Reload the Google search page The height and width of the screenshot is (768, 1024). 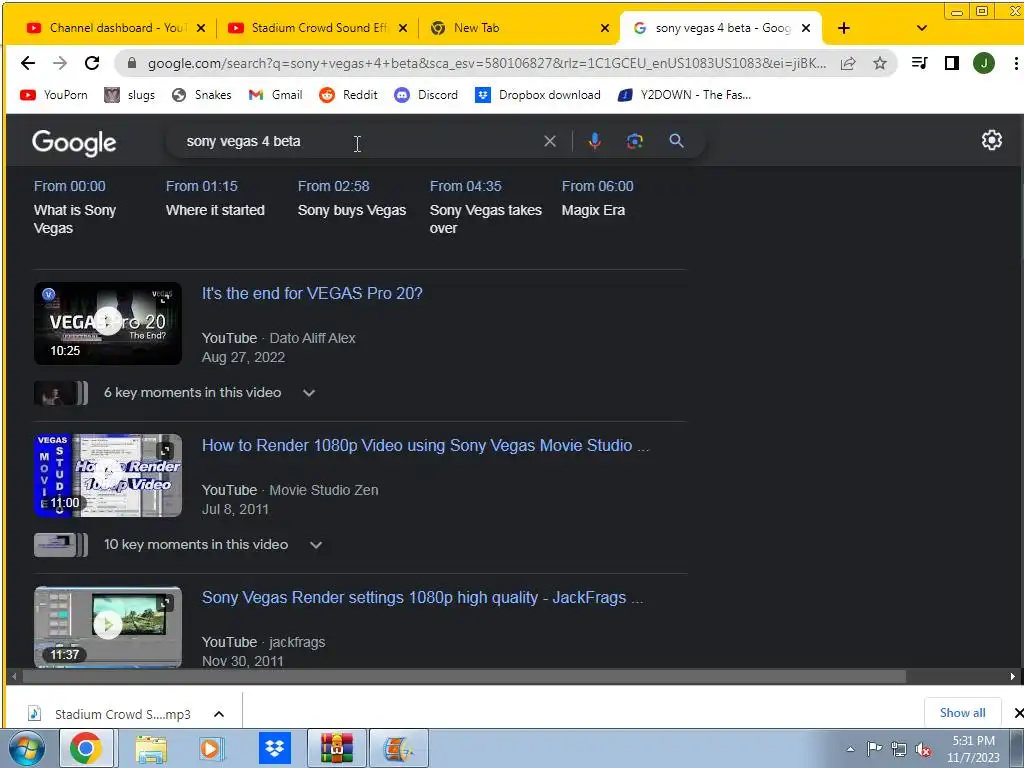point(92,63)
